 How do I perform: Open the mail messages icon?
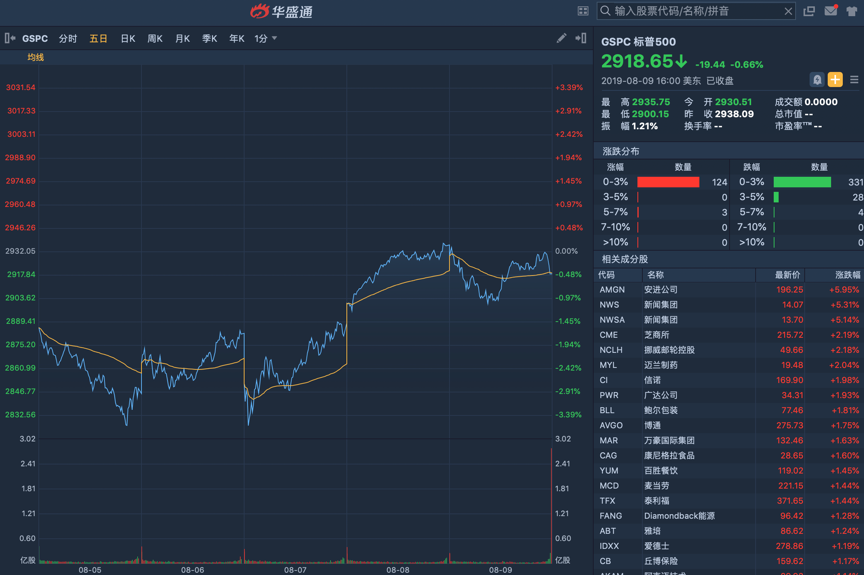tap(831, 10)
